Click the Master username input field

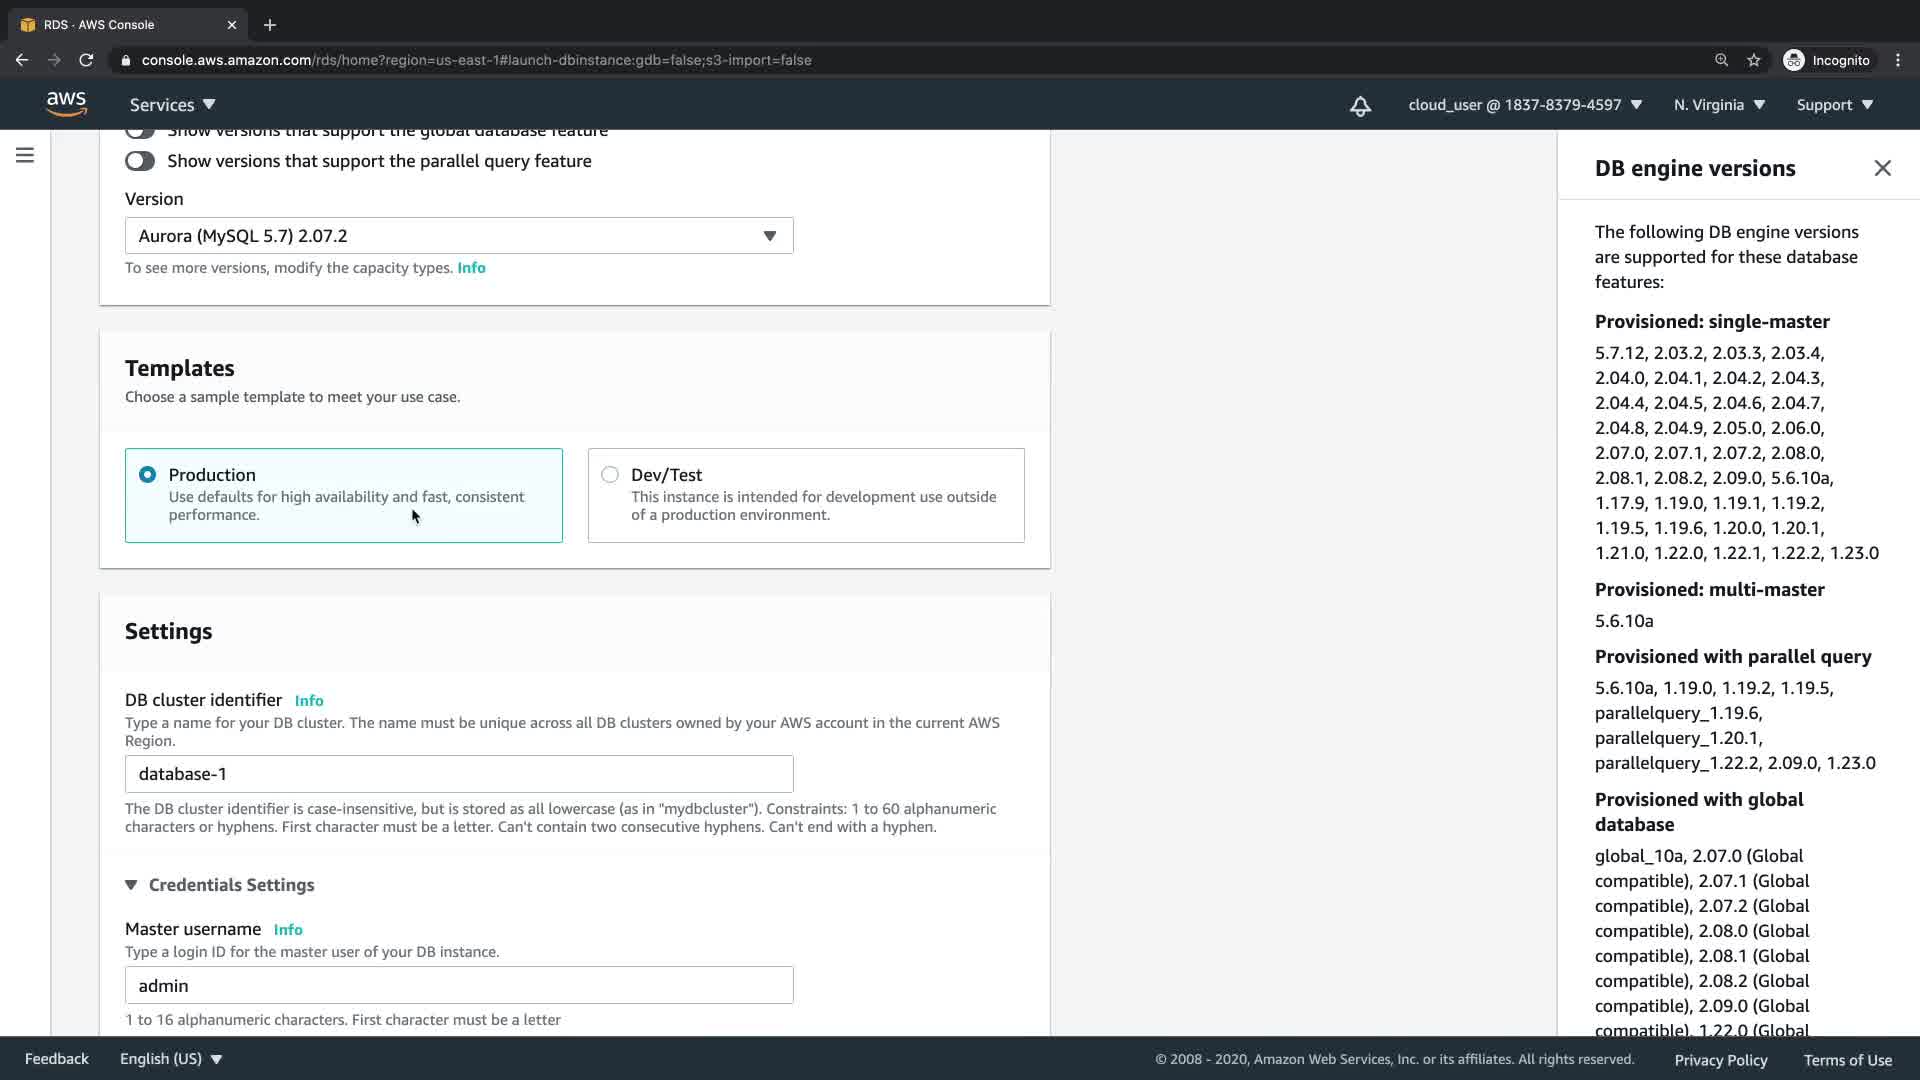459,985
